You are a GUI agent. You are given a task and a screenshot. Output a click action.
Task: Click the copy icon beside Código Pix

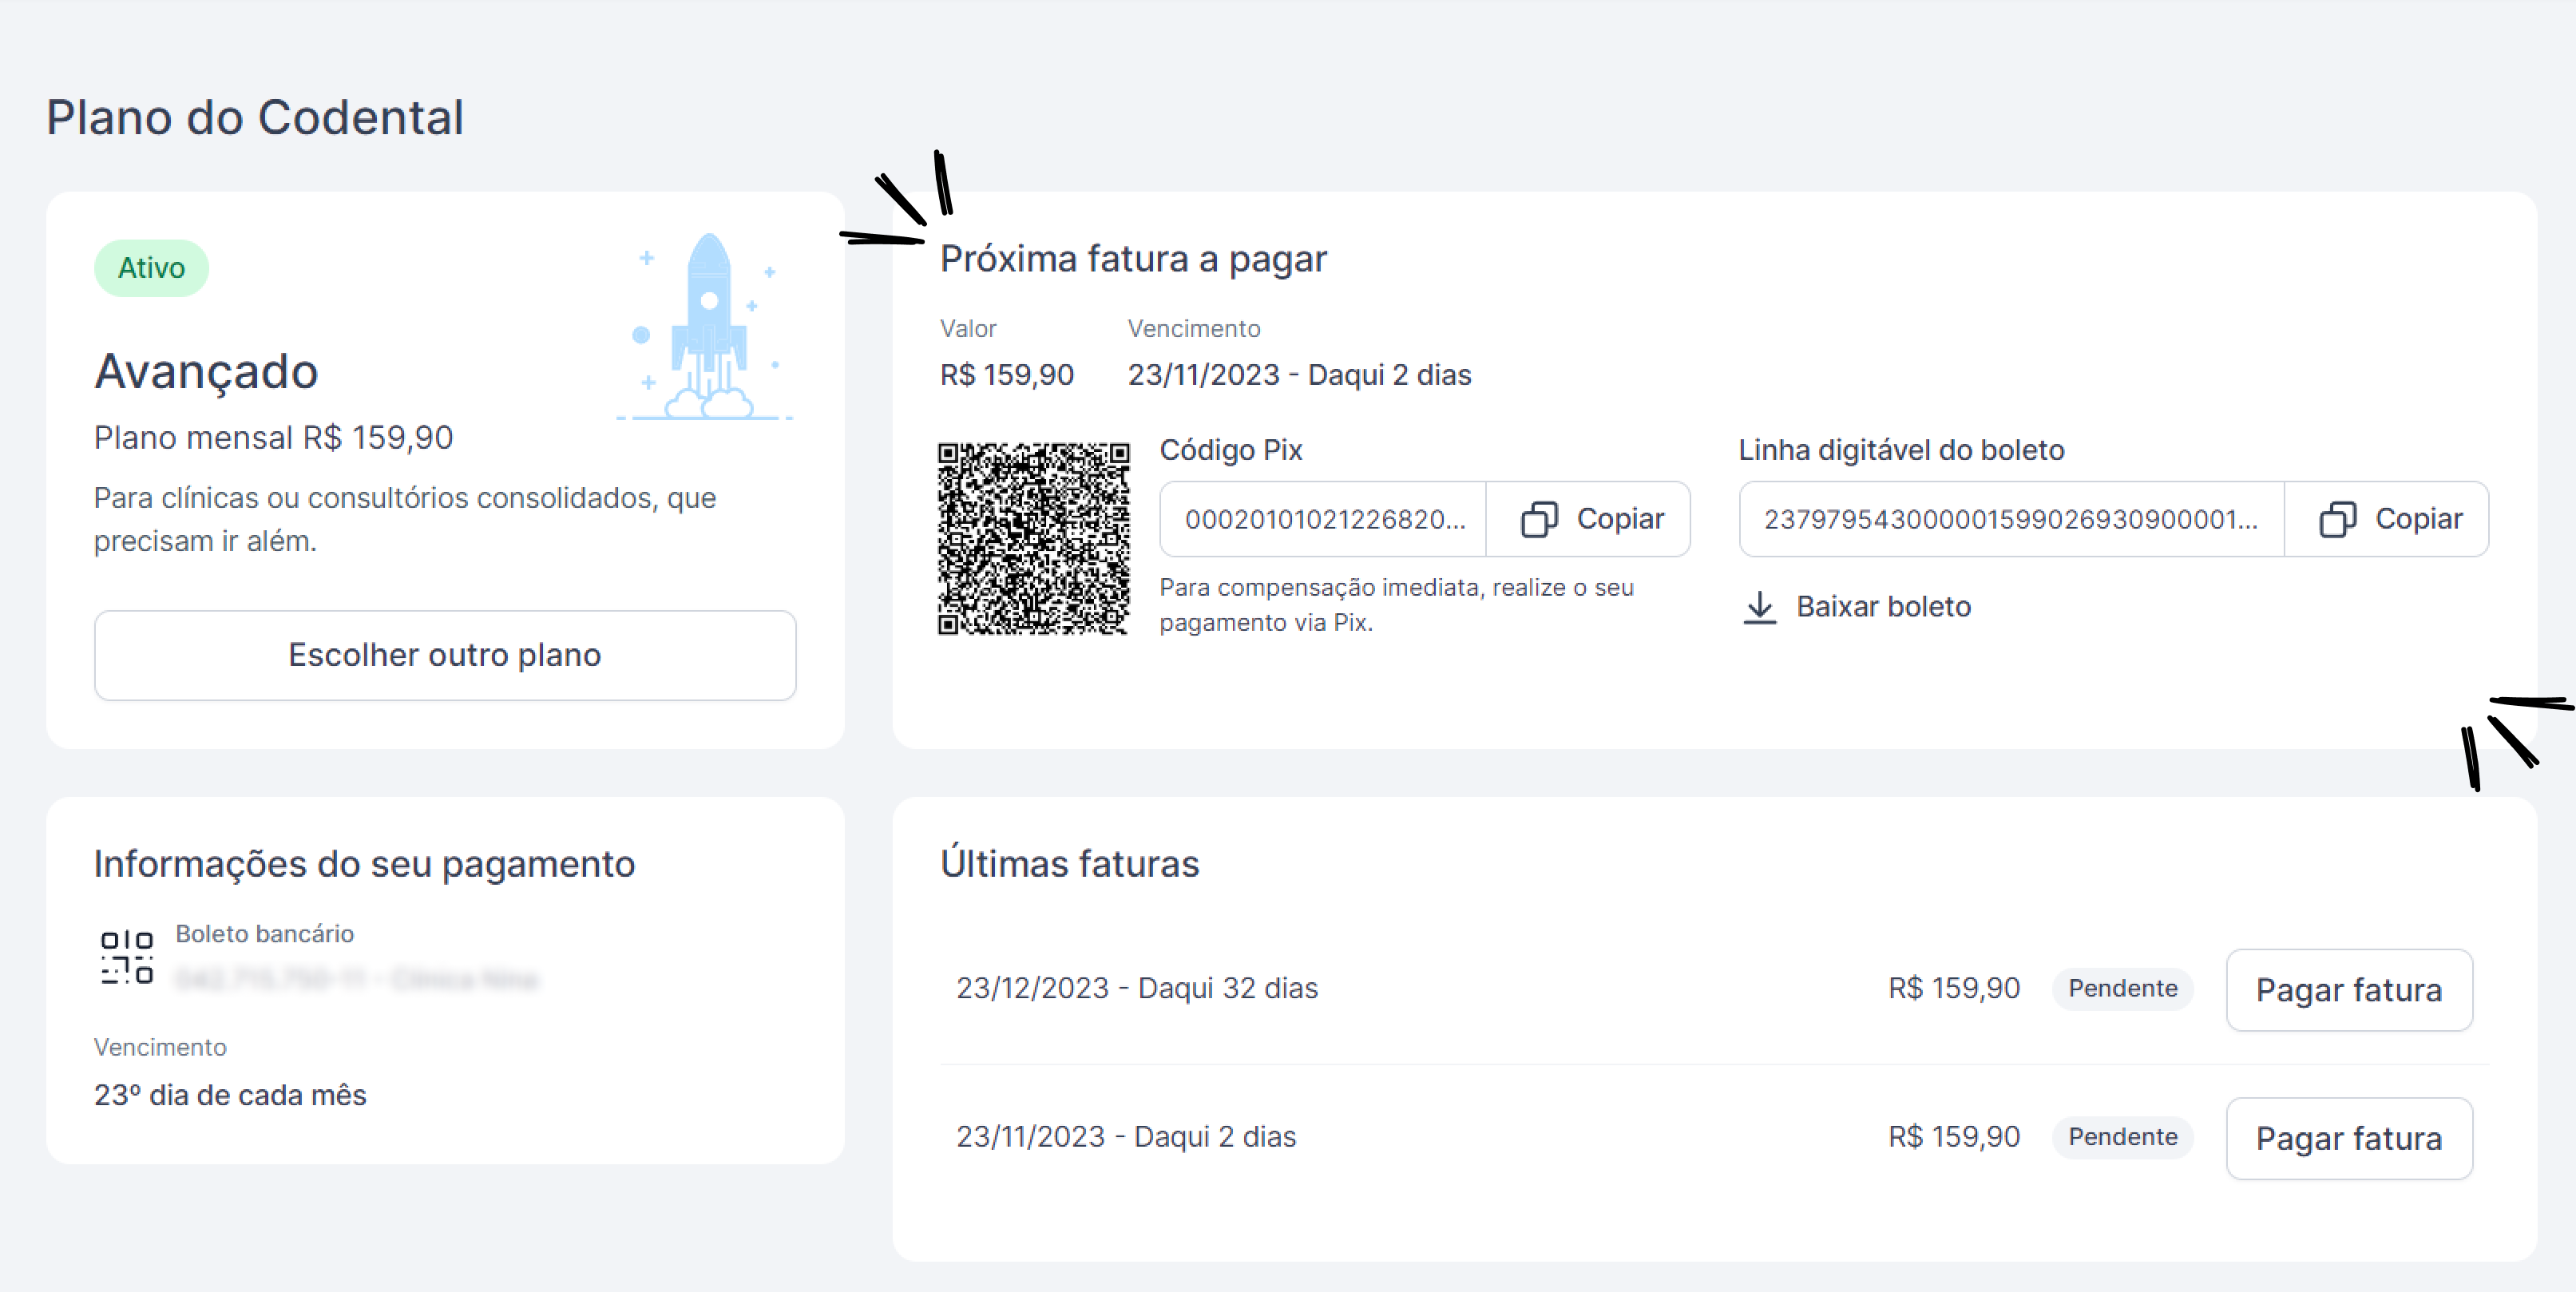pyautogui.click(x=1539, y=519)
